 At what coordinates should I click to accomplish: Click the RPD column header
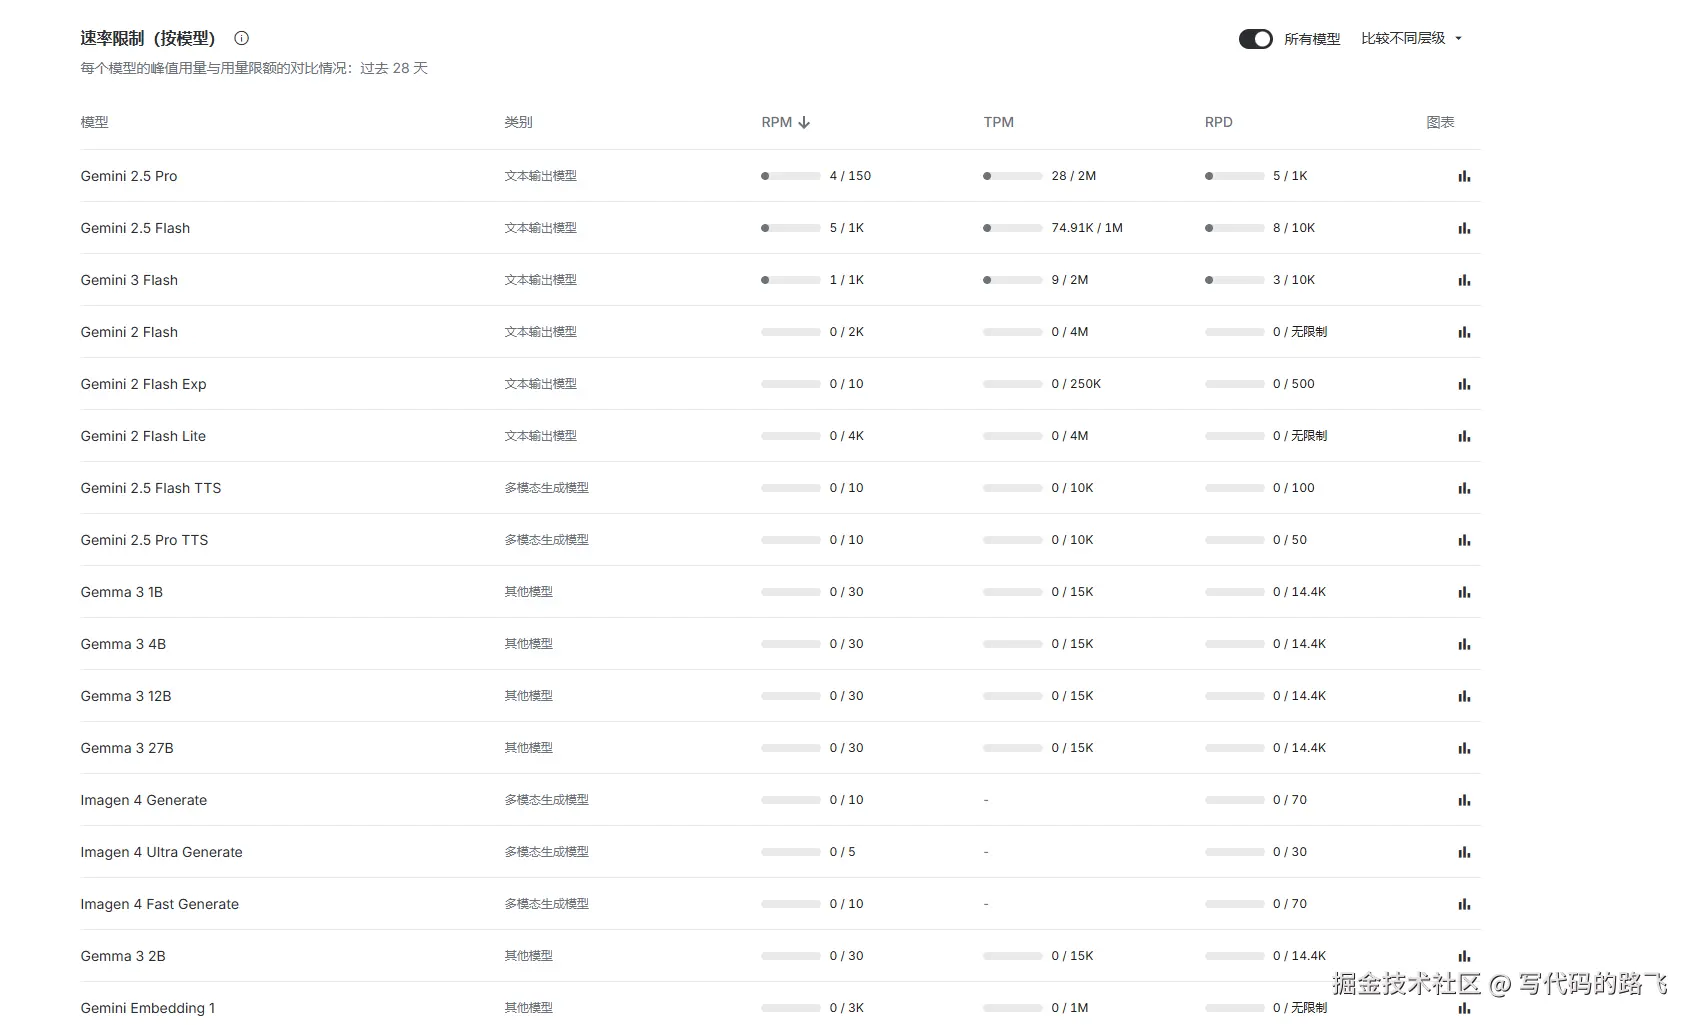[1218, 122]
